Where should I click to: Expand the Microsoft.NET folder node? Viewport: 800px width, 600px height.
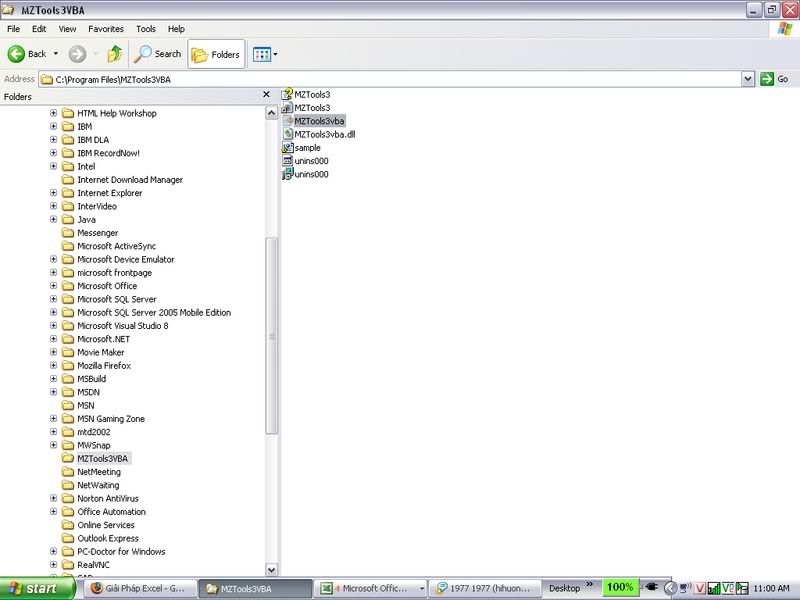pyautogui.click(x=54, y=338)
